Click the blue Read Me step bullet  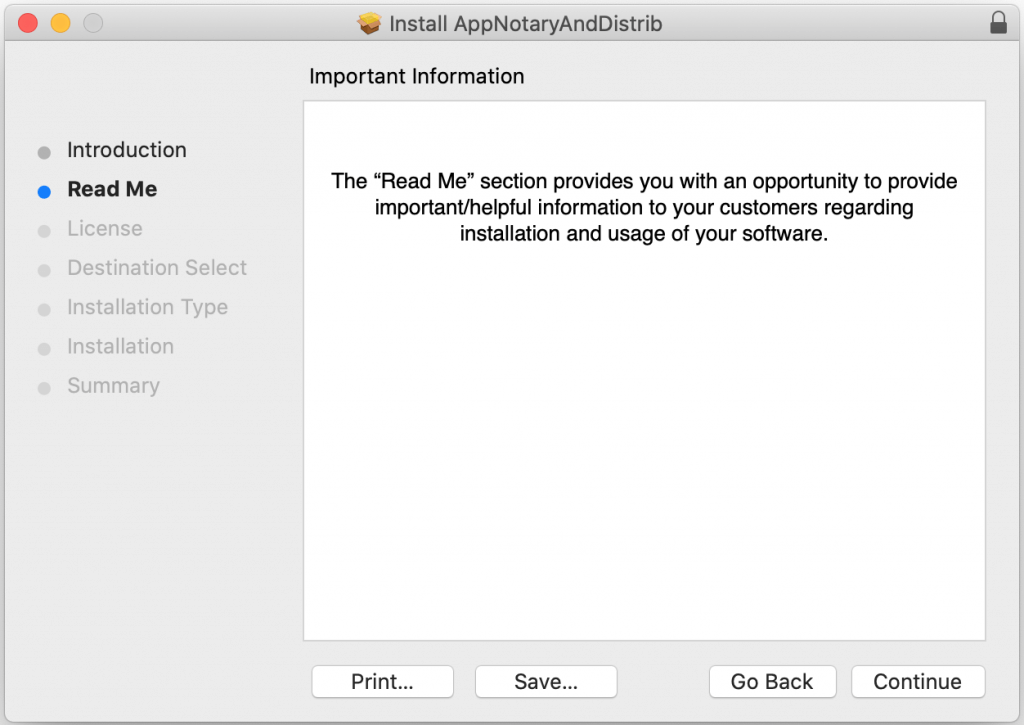pyautogui.click(x=44, y=192)
